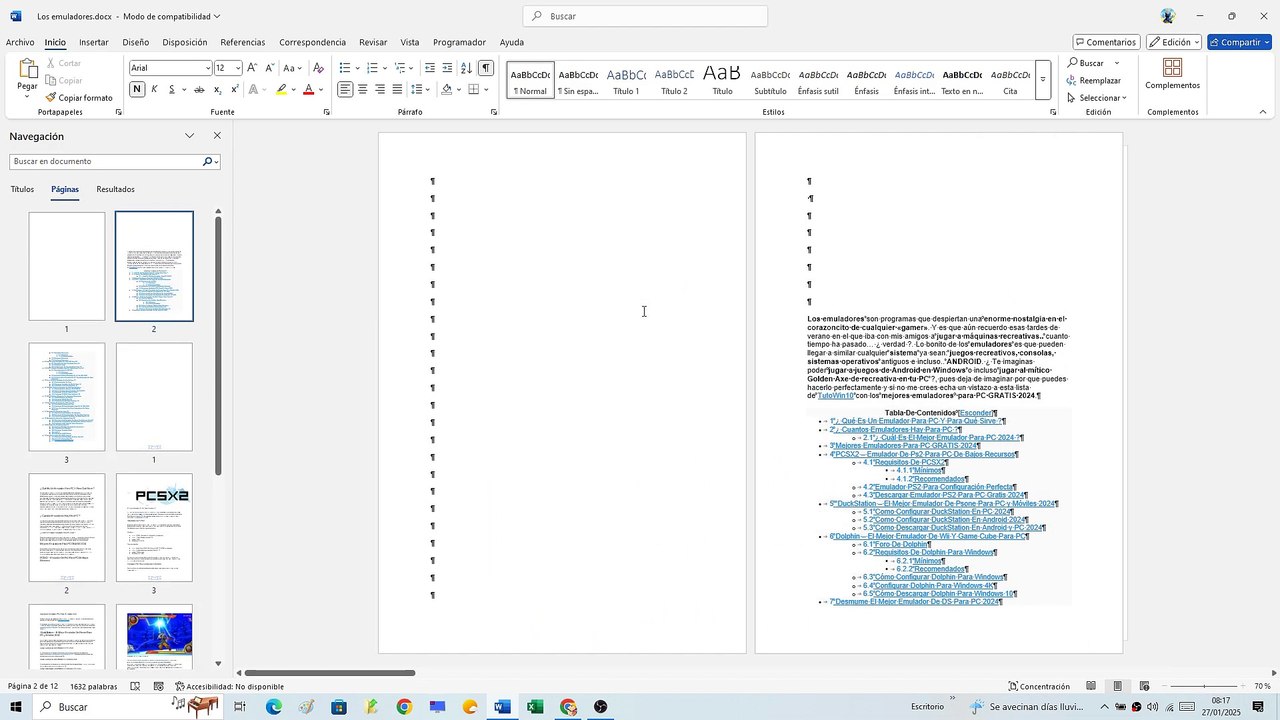
Task: Click the Comentarios button
Action: tap(1106, 42)
